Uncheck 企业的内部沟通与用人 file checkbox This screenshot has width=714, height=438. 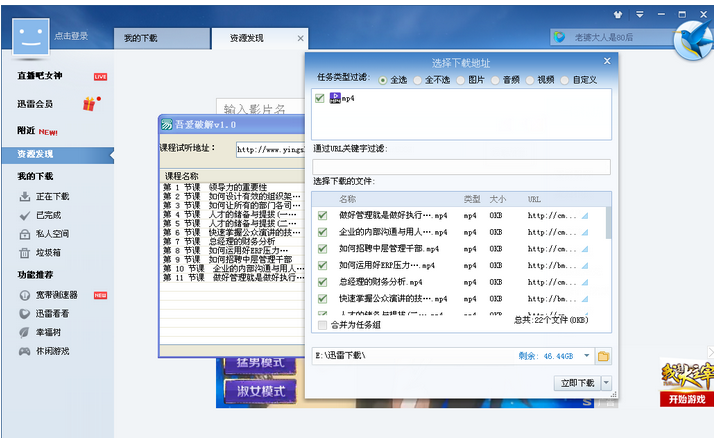[x=322, y=232]
